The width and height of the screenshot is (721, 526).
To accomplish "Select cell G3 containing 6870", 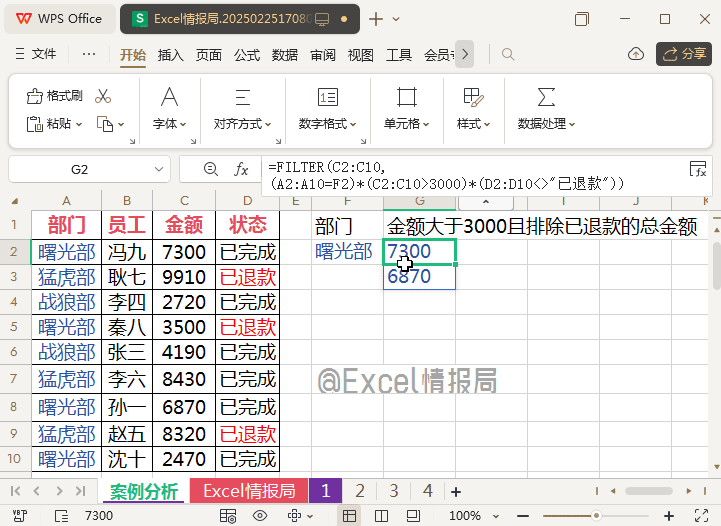I will click(x=419, y=277).
